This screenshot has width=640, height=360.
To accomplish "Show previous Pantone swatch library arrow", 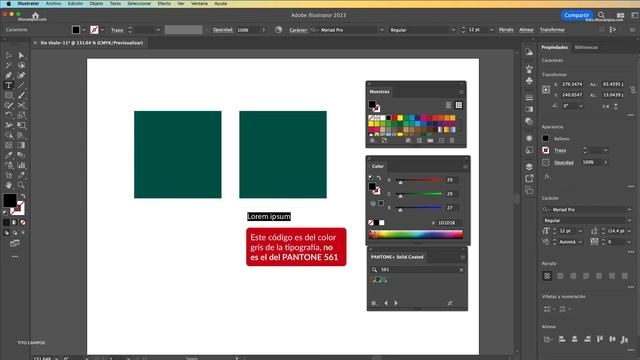I will [x=386, y=303].
